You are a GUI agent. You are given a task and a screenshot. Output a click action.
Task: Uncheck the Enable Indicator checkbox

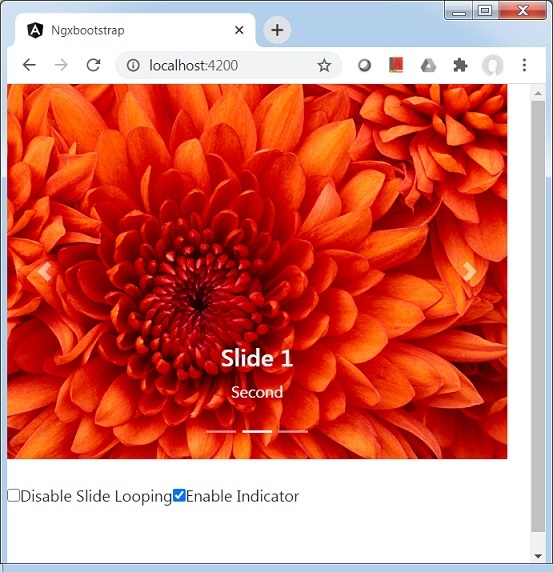pyautogui.click(x=179, y=496)
